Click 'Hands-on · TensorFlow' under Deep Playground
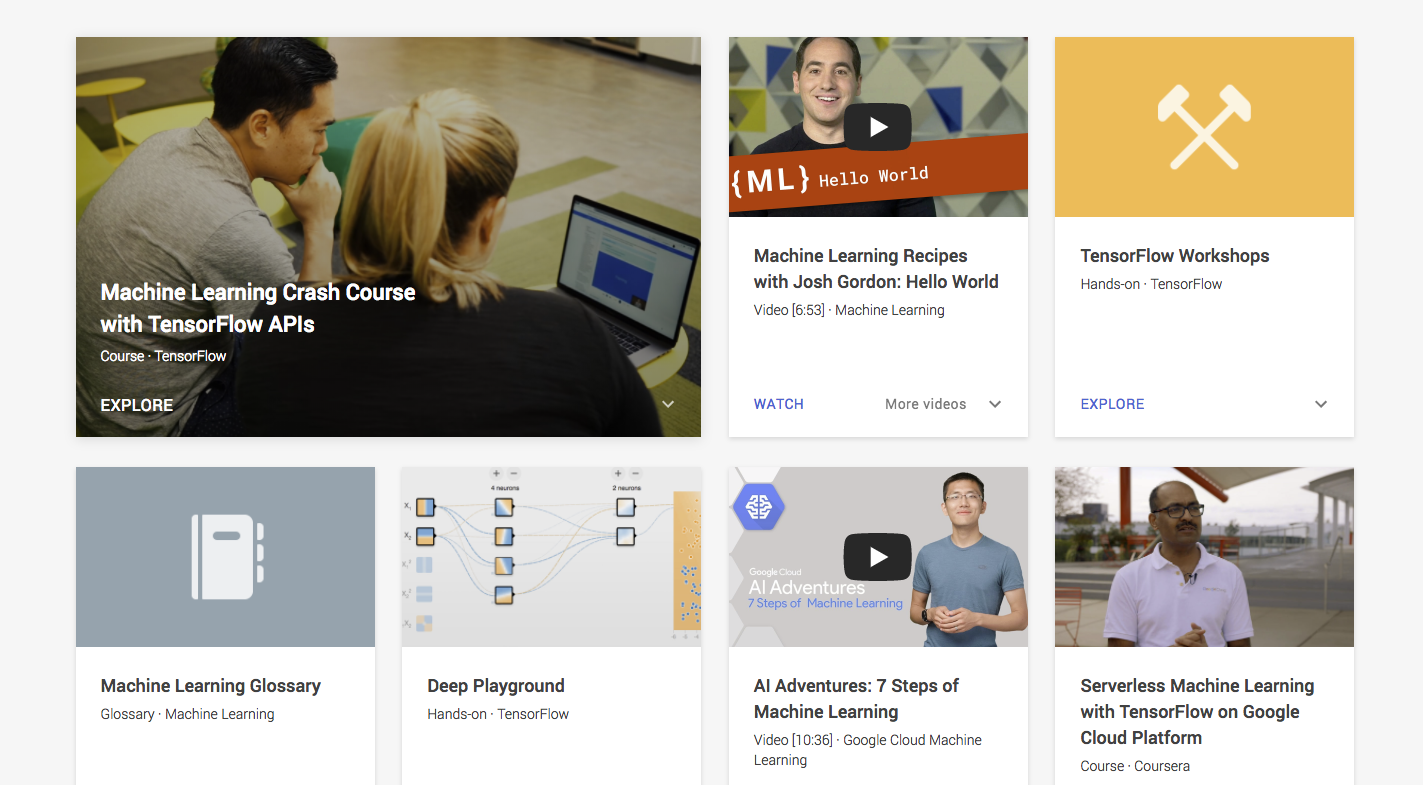 [x=498, y=714]
